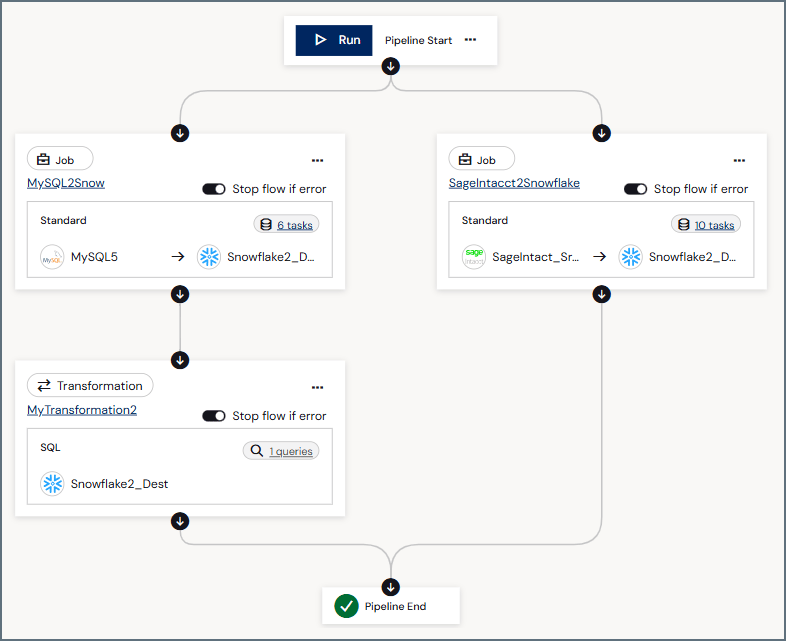Click Standard label in SageIntacct2Snowflake card
The height and width of the screenshot is (641, 786).
[x=485, y=221]
